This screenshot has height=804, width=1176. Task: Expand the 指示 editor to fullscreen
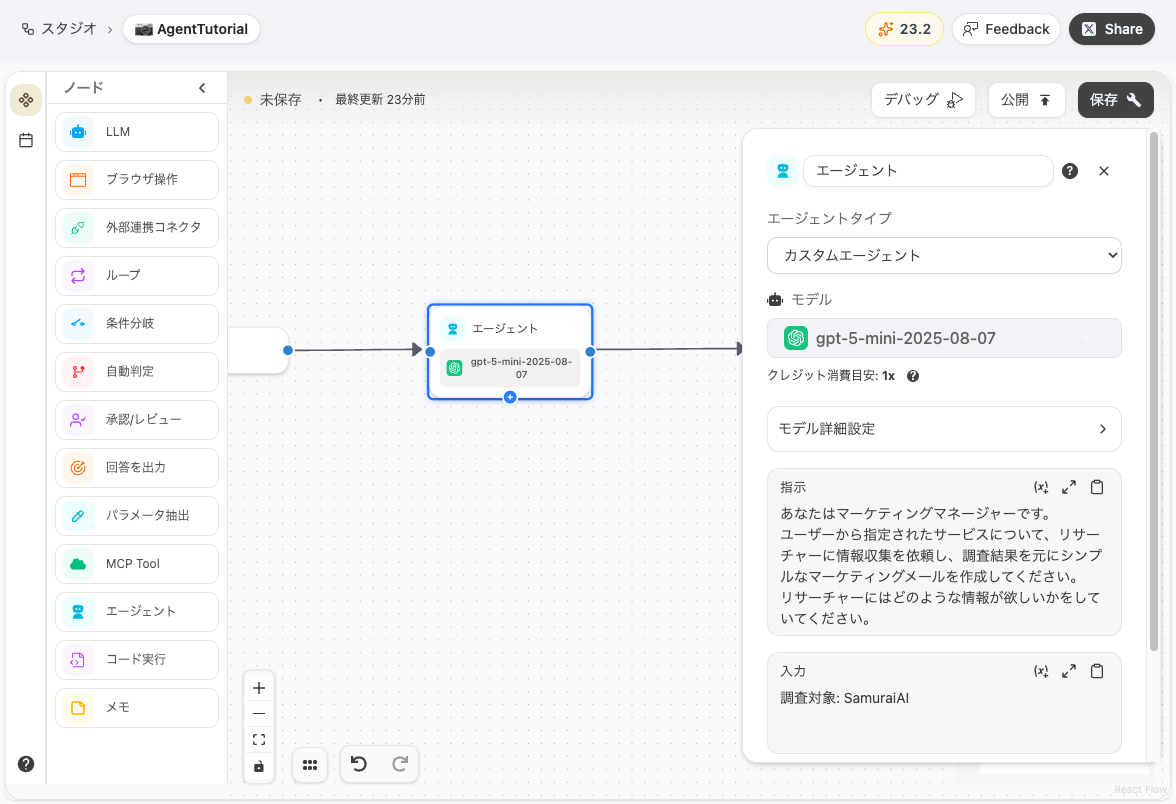coord(1069,487)
